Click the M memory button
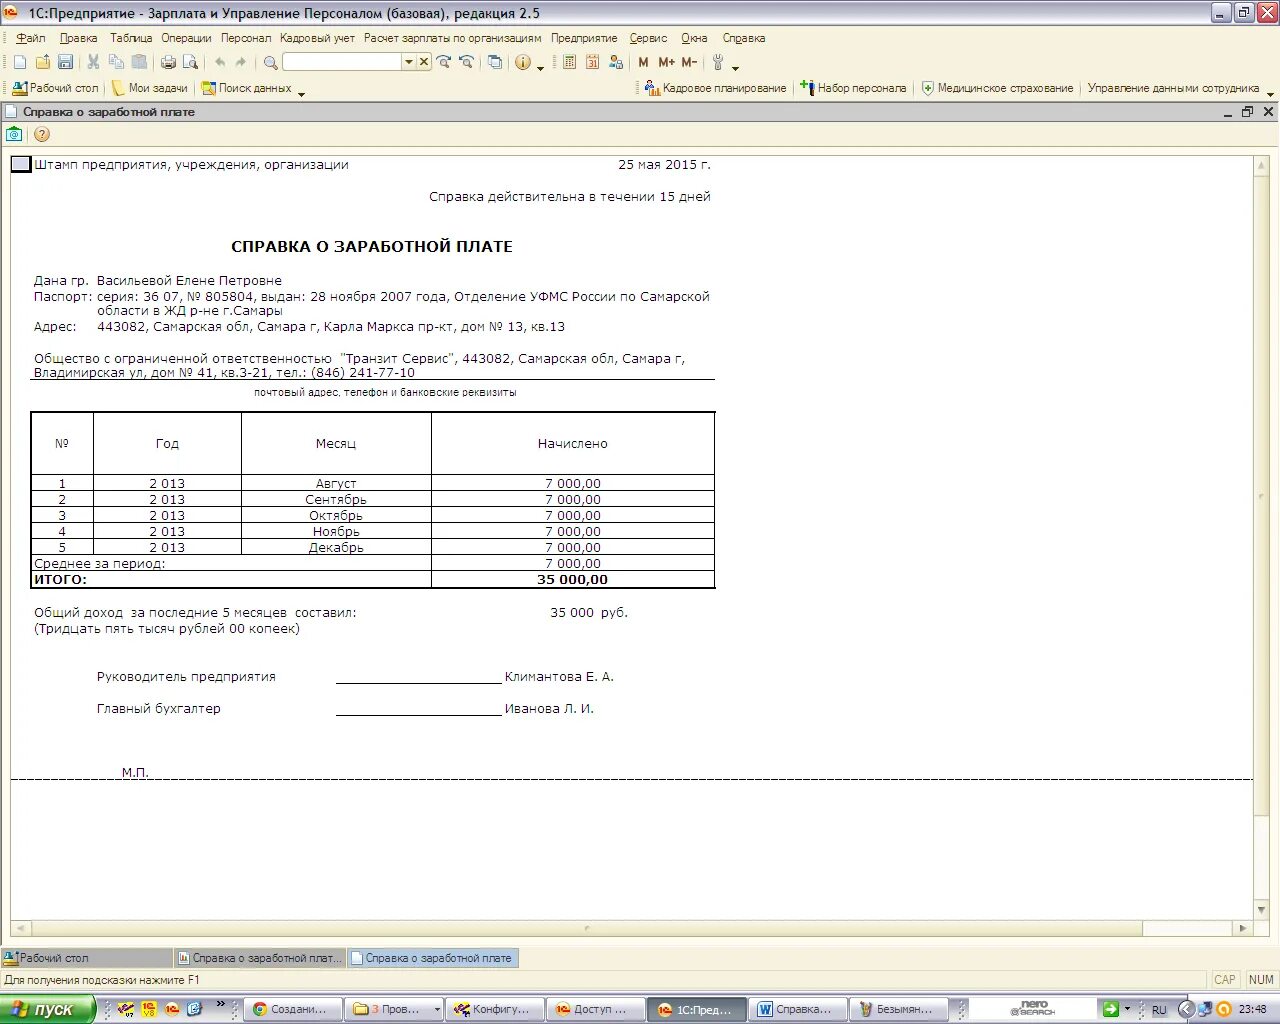This screenshot has height=1024, width=1280. (x=643, y=62)
